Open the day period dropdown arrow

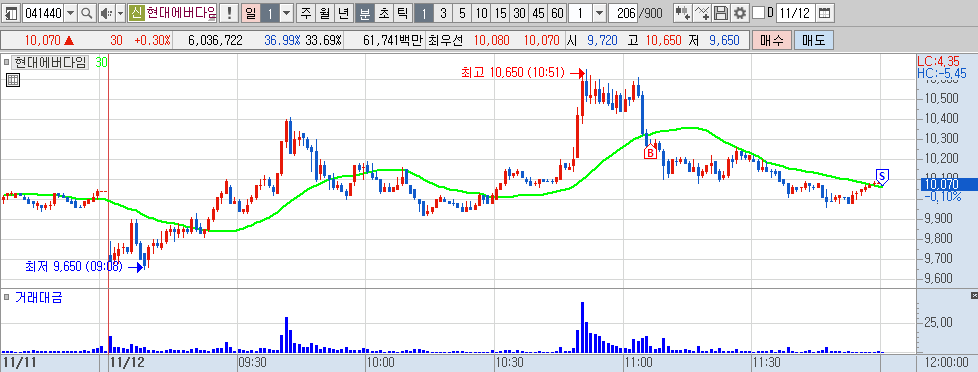click(x=286, y=12)
